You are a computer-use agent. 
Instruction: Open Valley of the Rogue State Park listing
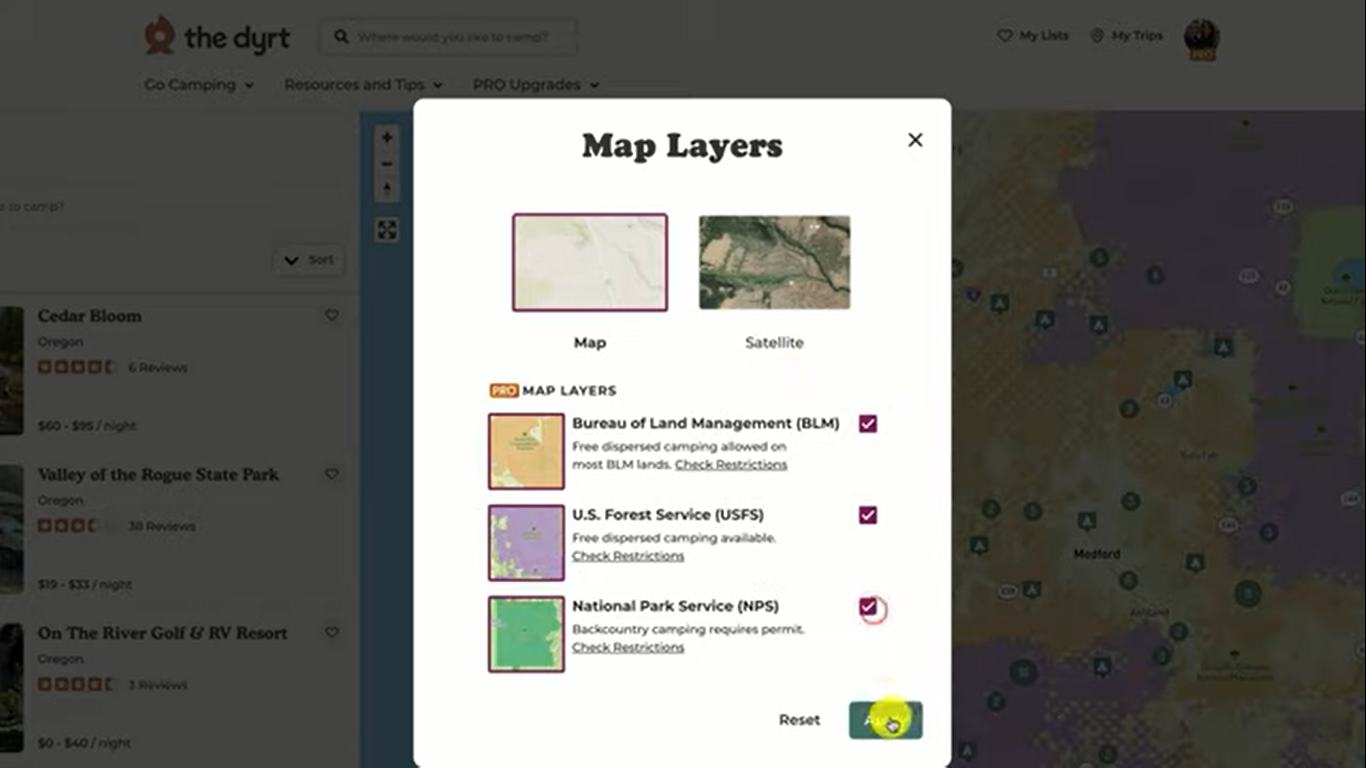tap(158, 474)
